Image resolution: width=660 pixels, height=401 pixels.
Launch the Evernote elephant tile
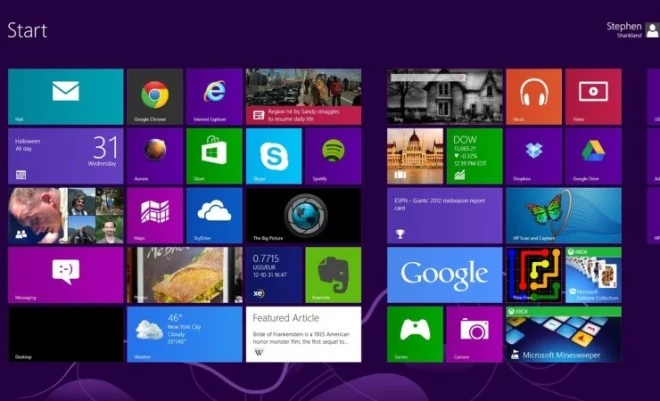333,275
